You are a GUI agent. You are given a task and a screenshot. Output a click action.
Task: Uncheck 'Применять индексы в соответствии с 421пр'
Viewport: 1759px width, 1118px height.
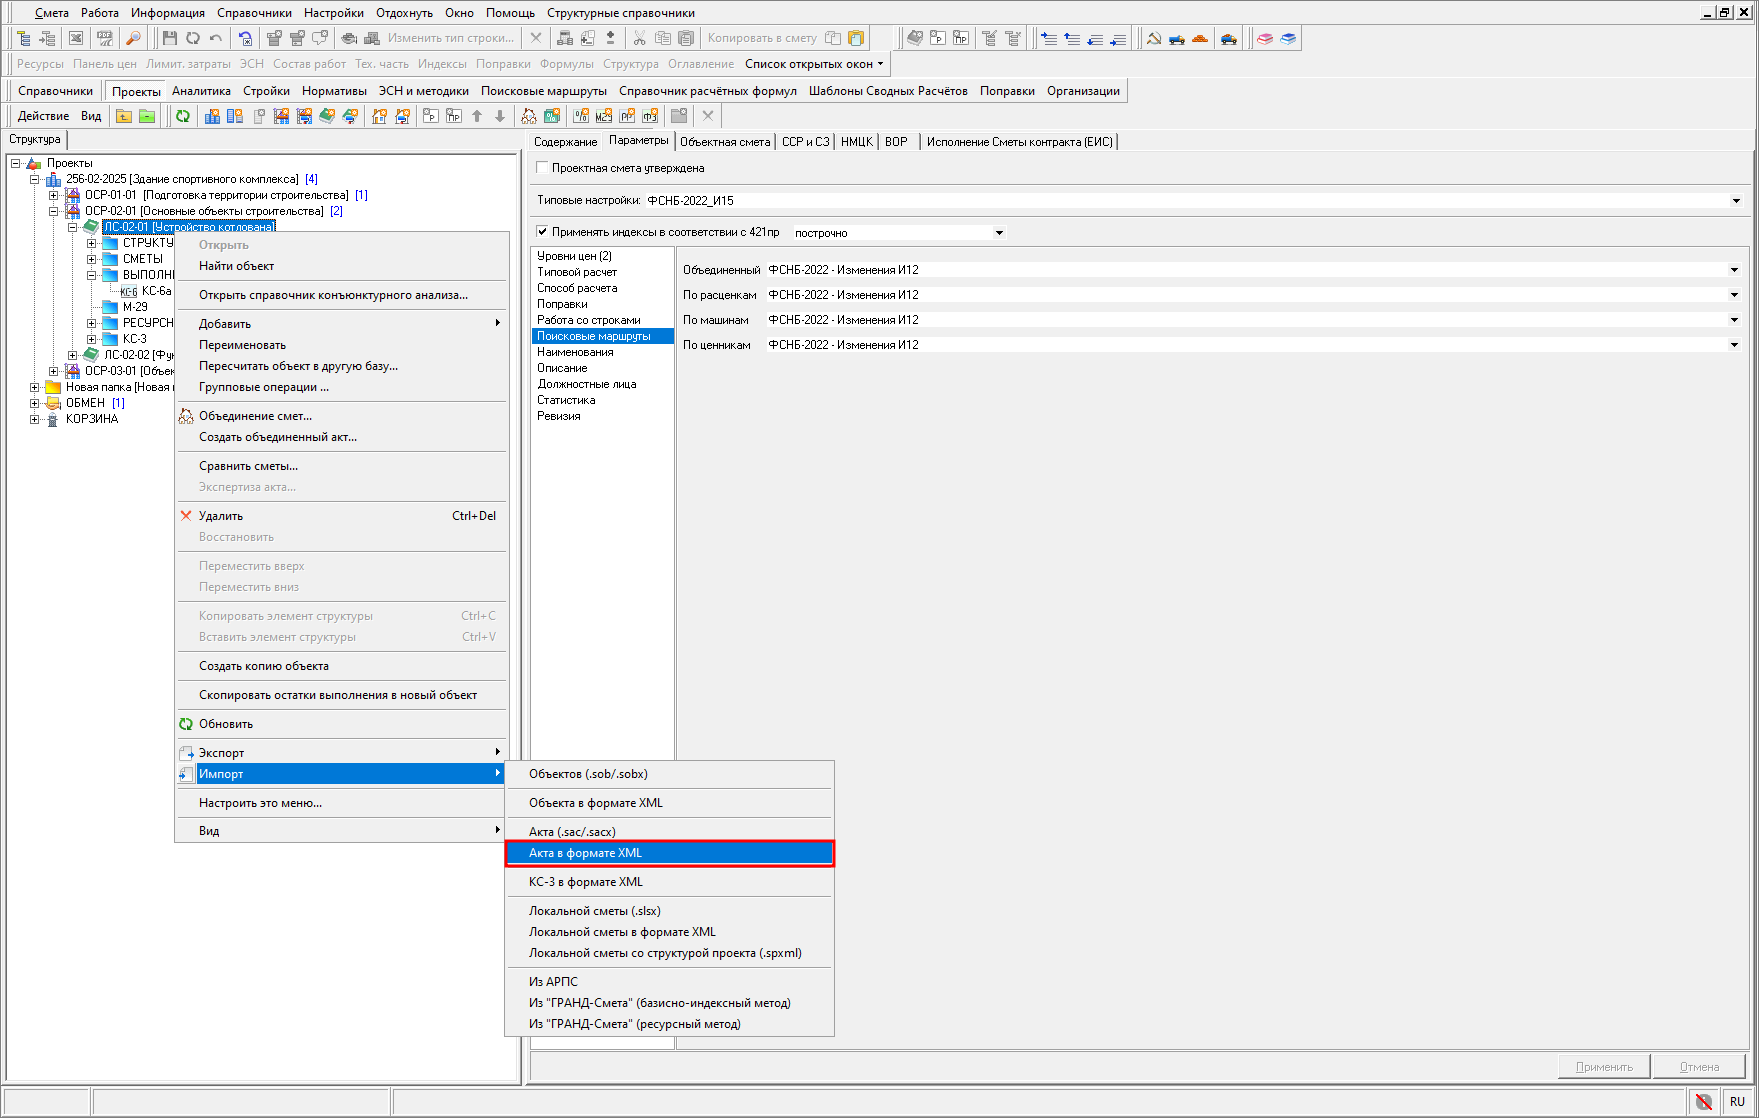[x=543, y=232]
